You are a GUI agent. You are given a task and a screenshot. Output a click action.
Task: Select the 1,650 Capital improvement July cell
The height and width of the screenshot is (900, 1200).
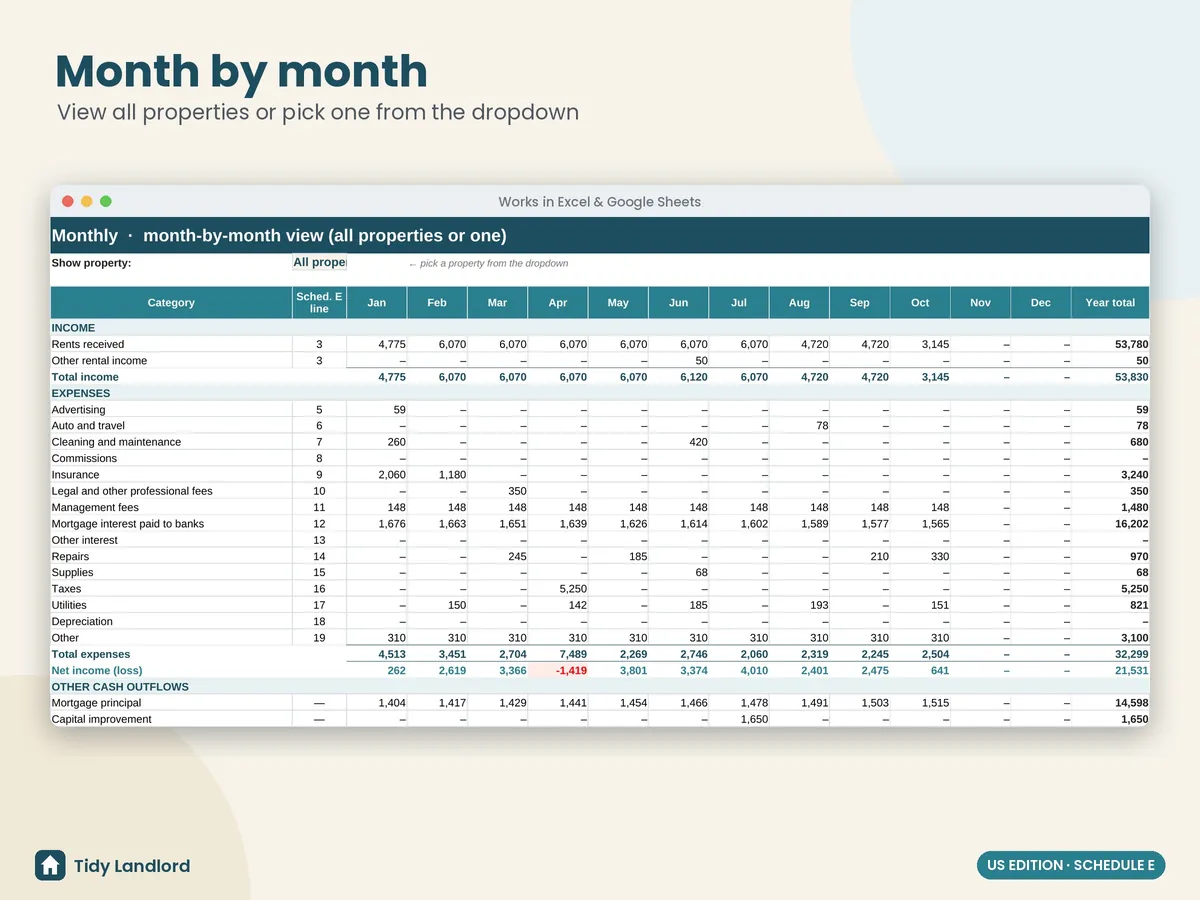pyautogui.click(x=739, y=719)
